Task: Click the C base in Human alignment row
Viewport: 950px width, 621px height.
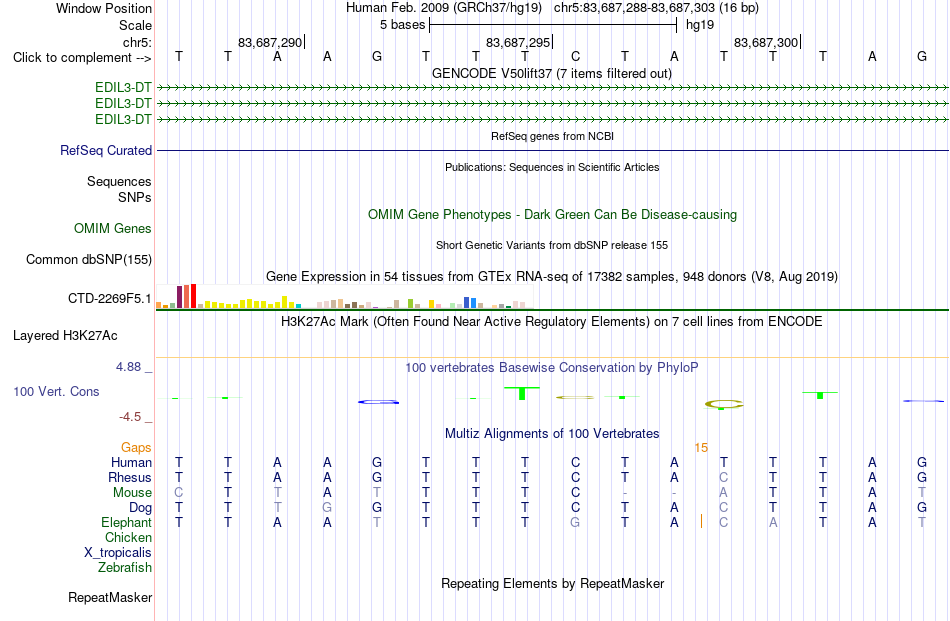Action: pos(575,462)
